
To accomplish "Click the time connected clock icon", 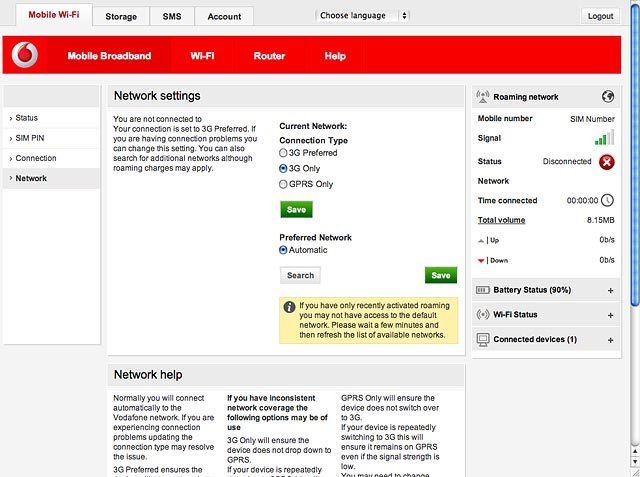I will tap(607, 200).
